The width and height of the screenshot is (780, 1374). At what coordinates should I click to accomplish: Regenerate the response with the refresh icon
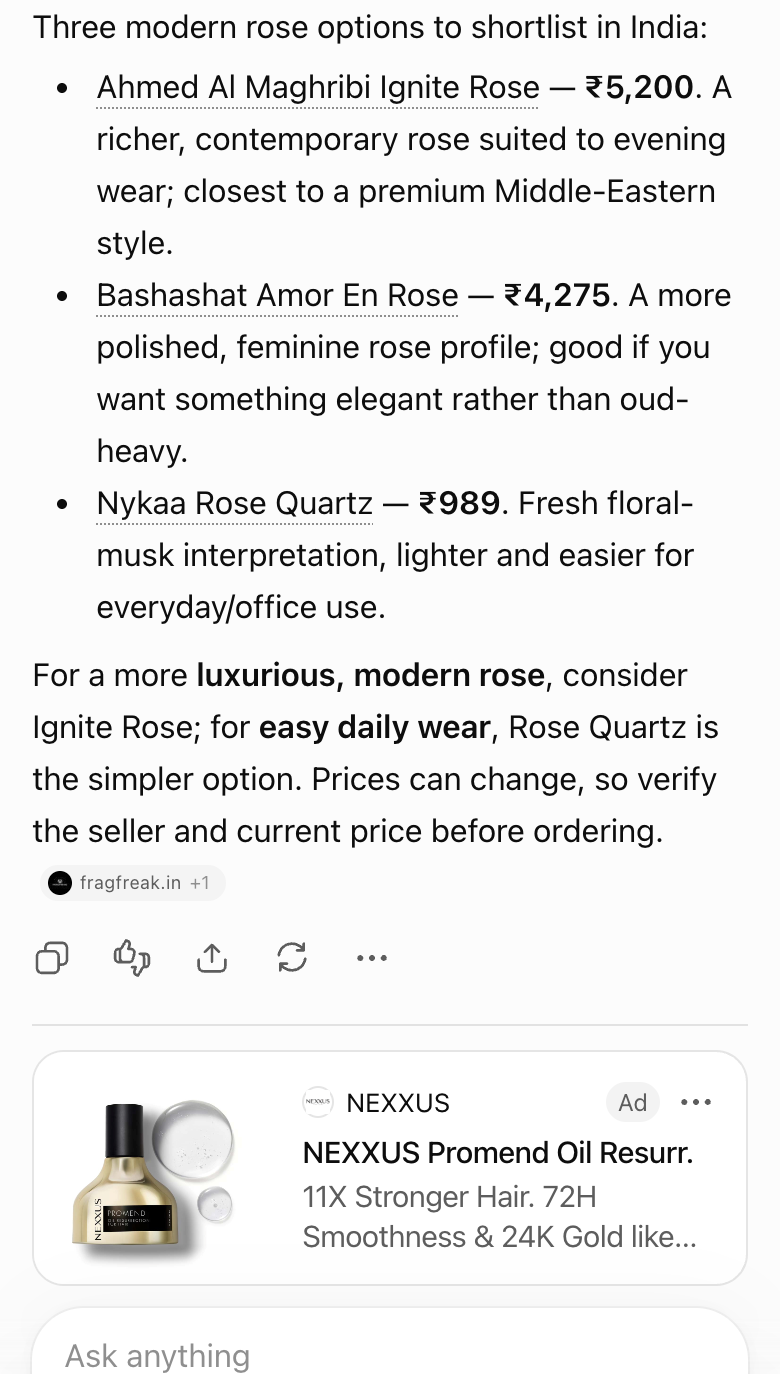coord(292,958)
